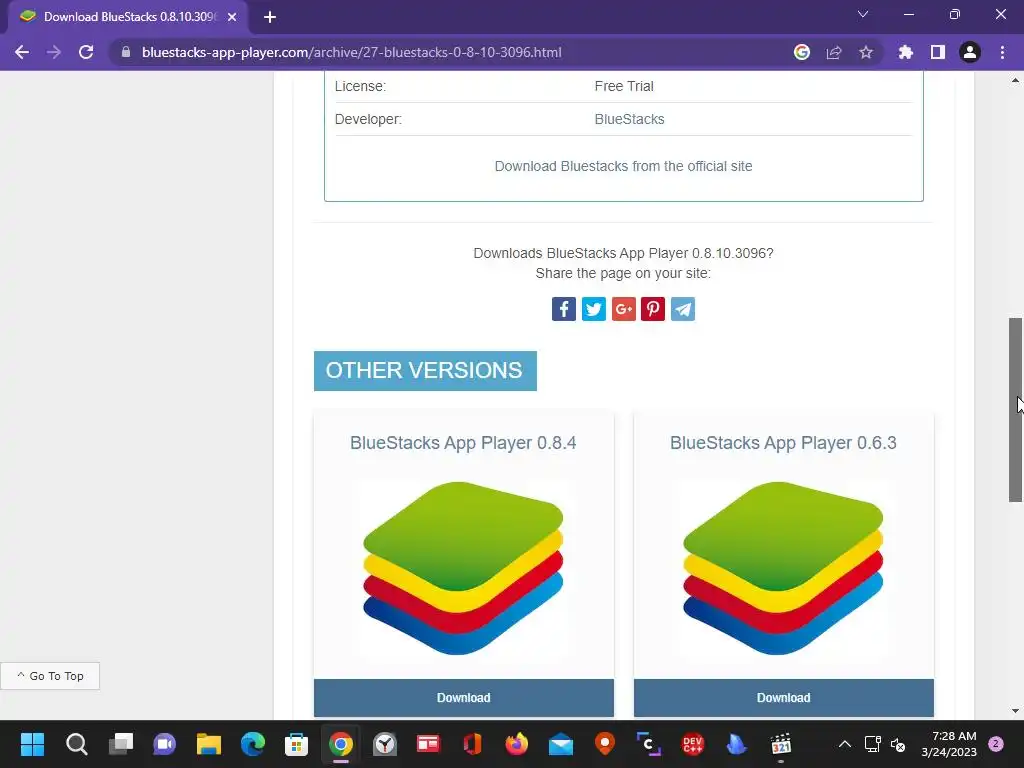Open Task View in the taskbar
Screen dimensions: 1024x768
[x=121, y=744]
